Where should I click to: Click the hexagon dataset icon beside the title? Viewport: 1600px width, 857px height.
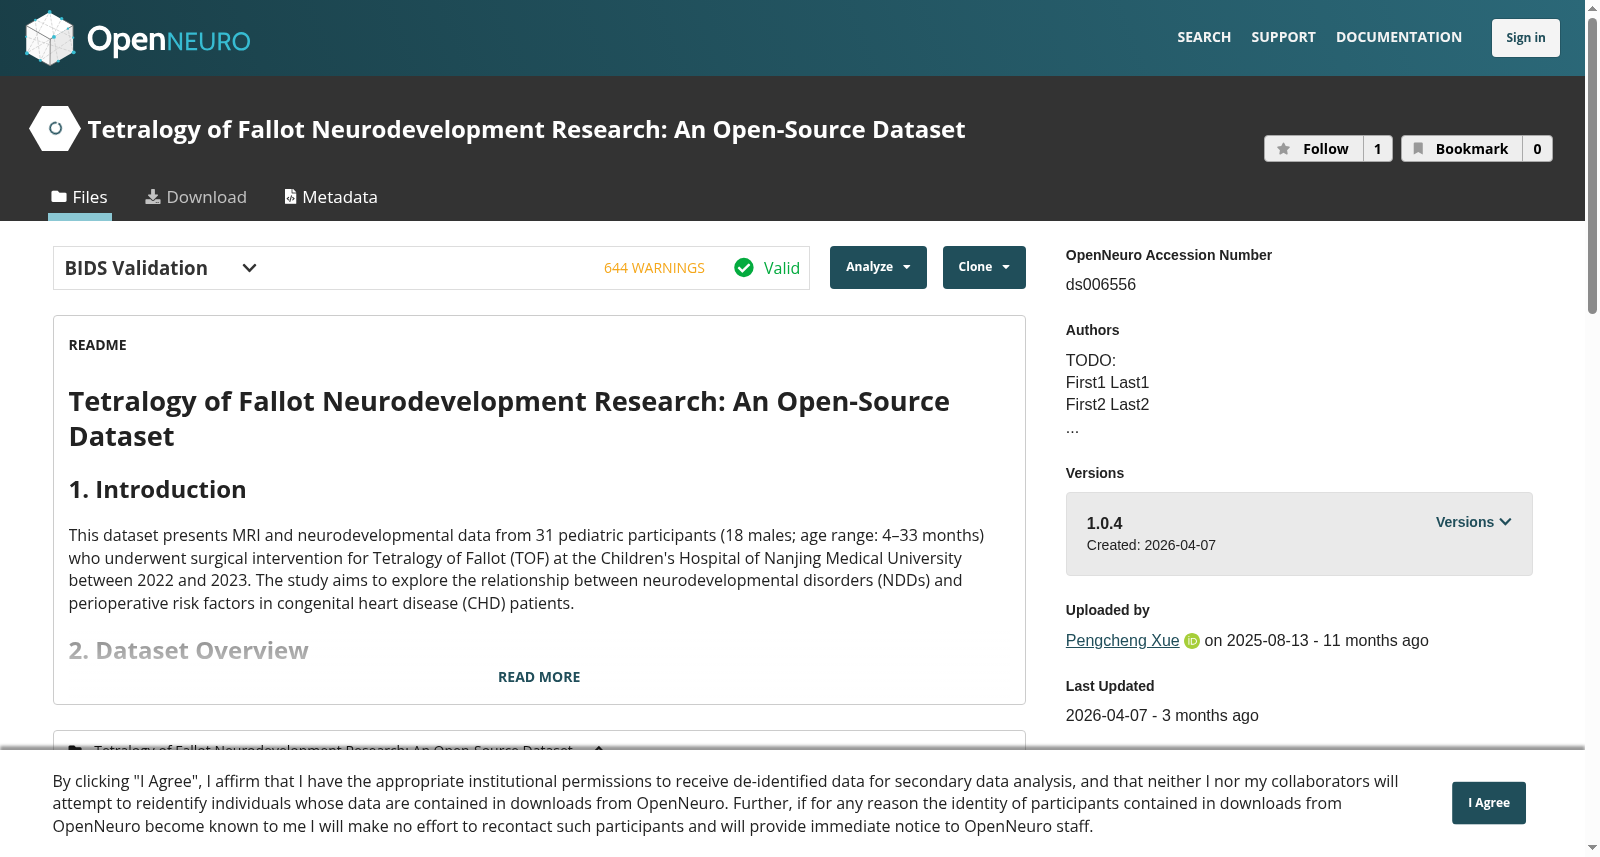(55, 128)
